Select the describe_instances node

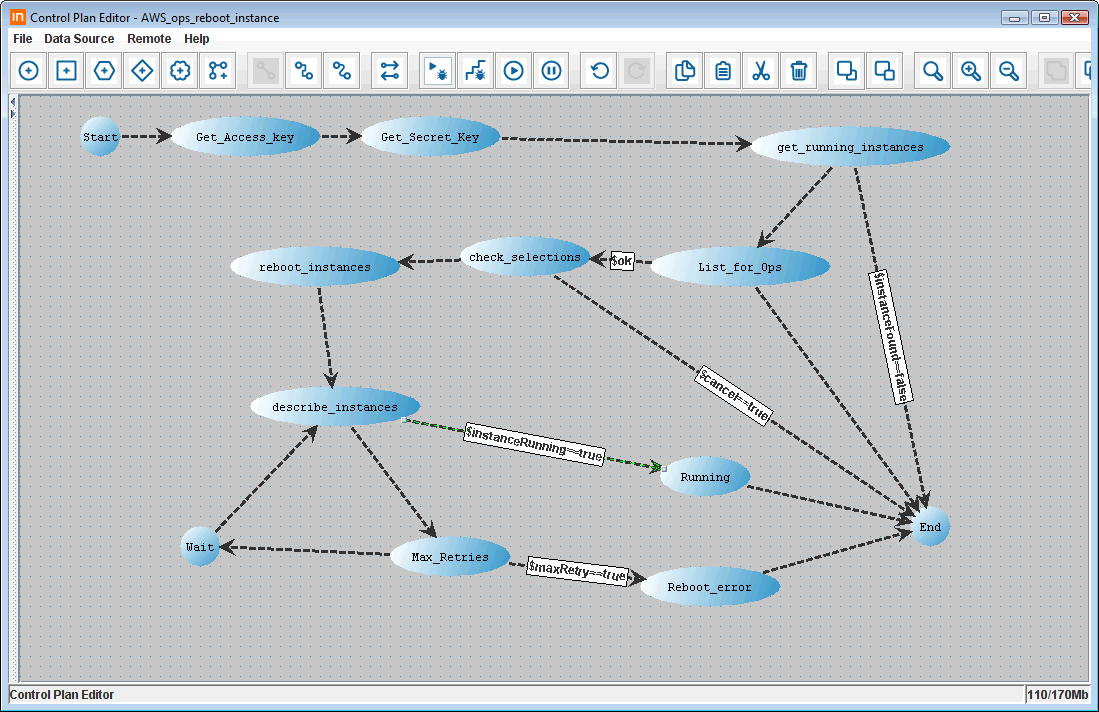coord(335,407)
